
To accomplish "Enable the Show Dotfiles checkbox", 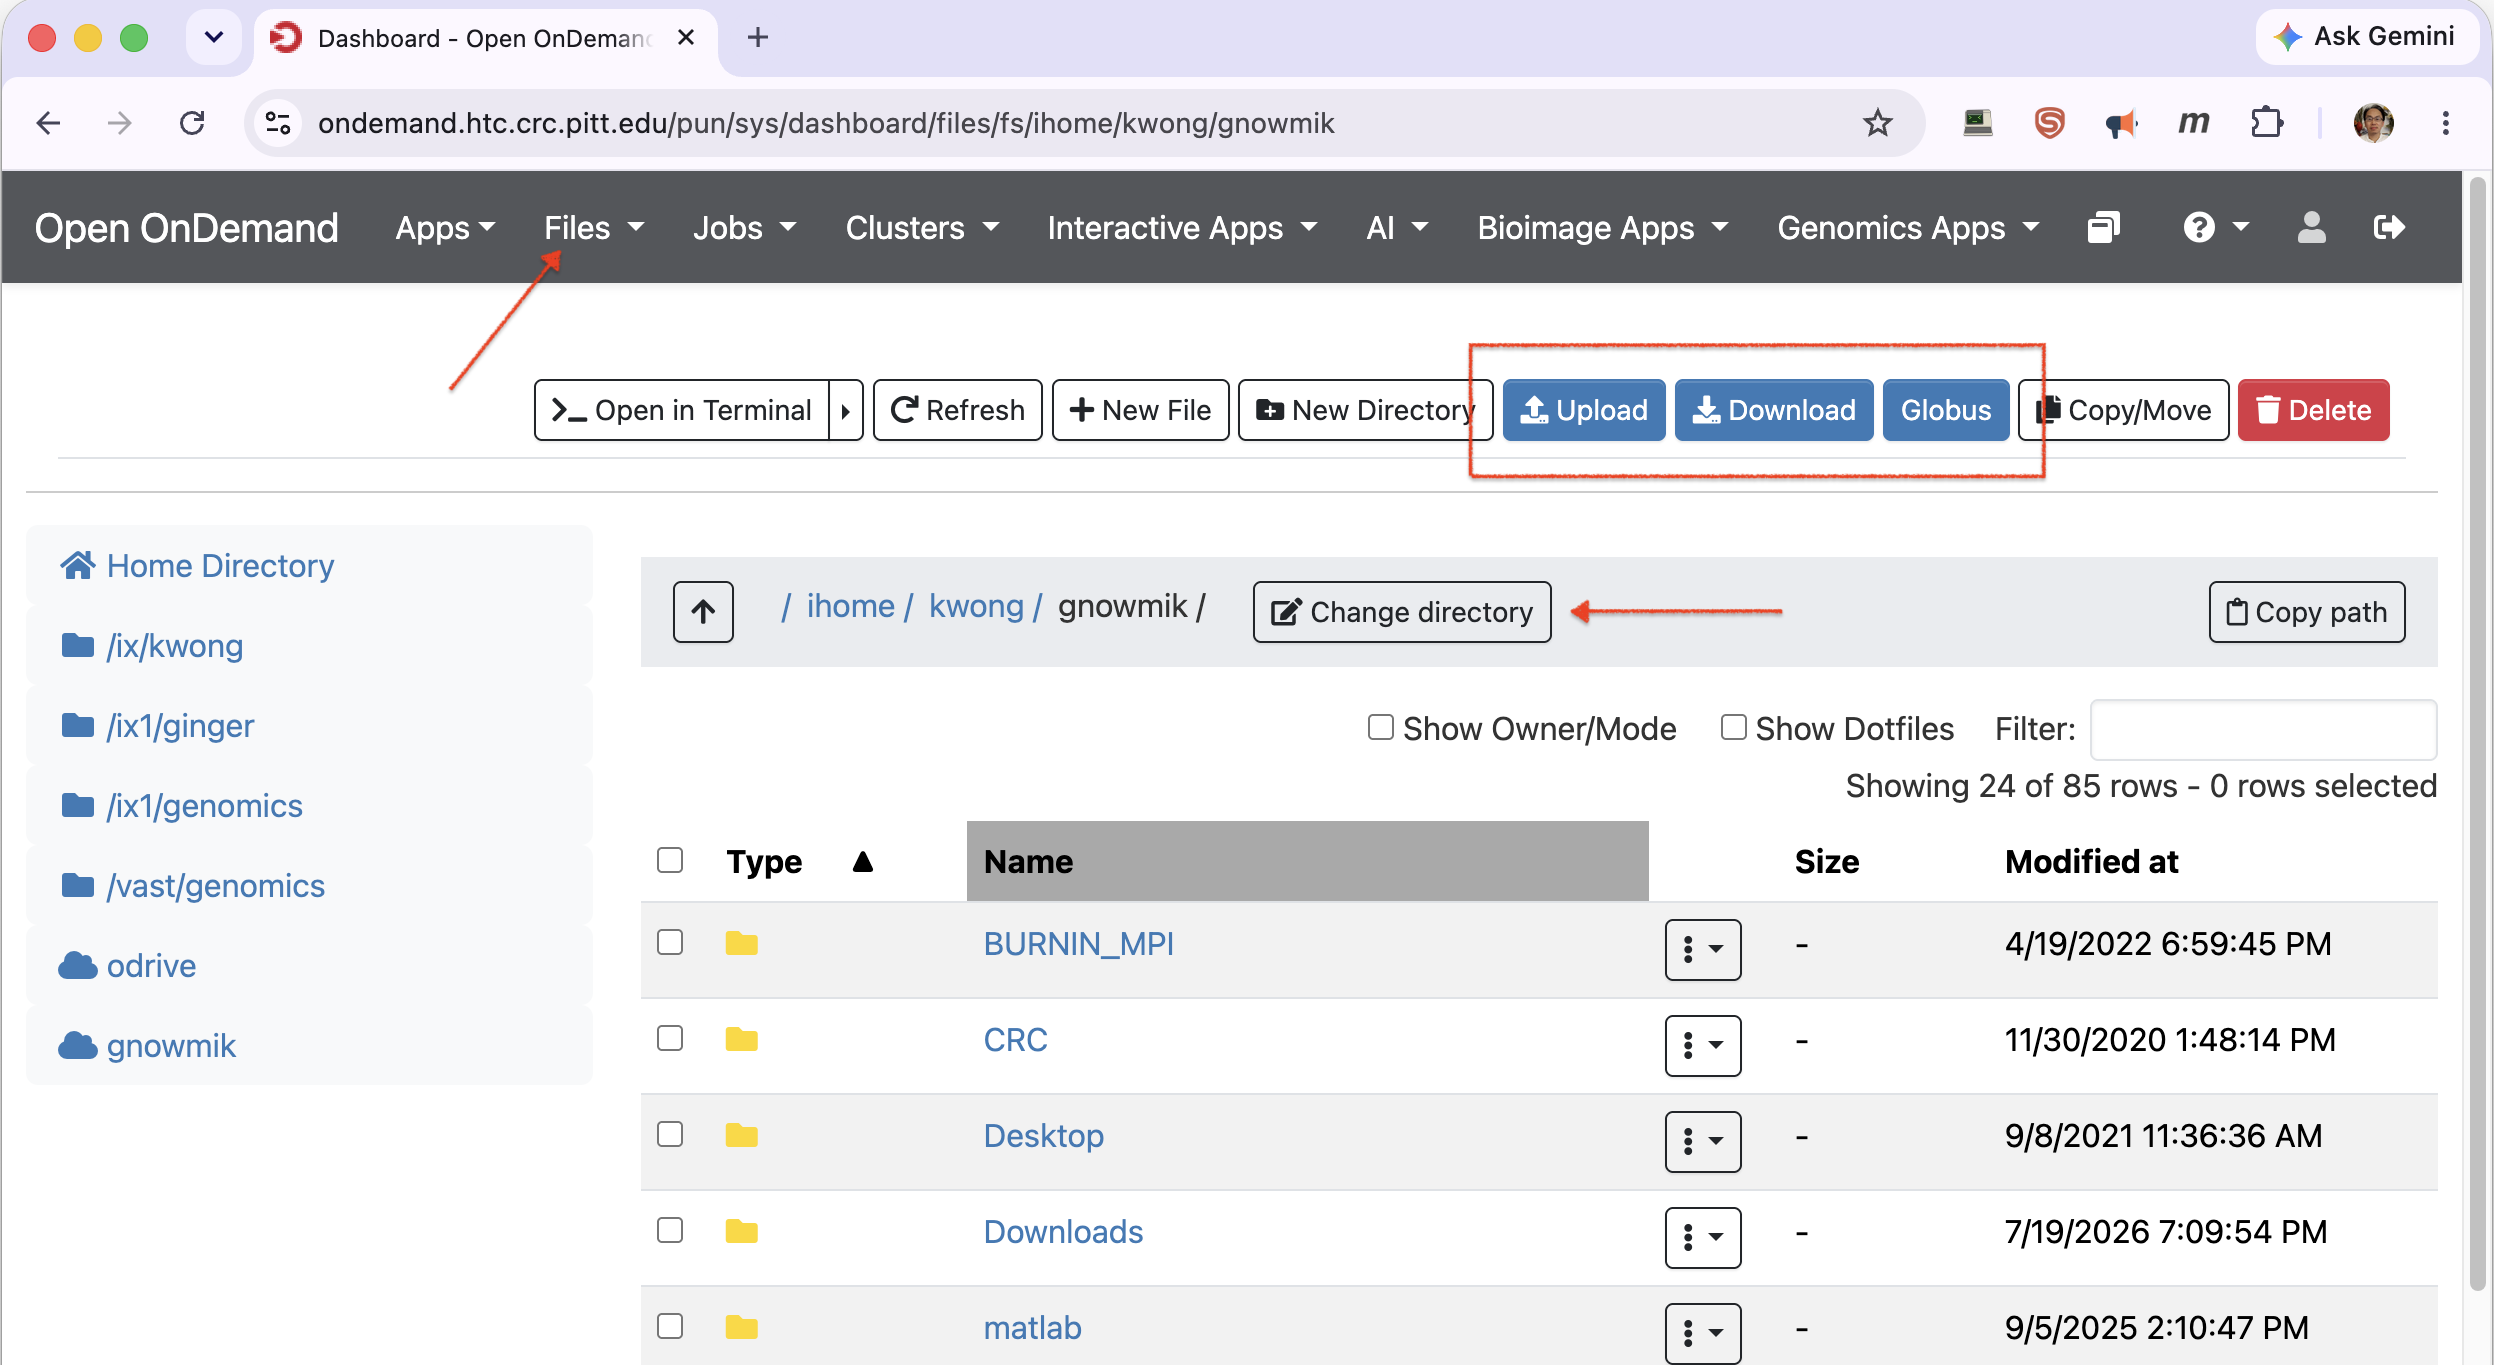I will coord(1733,727).
